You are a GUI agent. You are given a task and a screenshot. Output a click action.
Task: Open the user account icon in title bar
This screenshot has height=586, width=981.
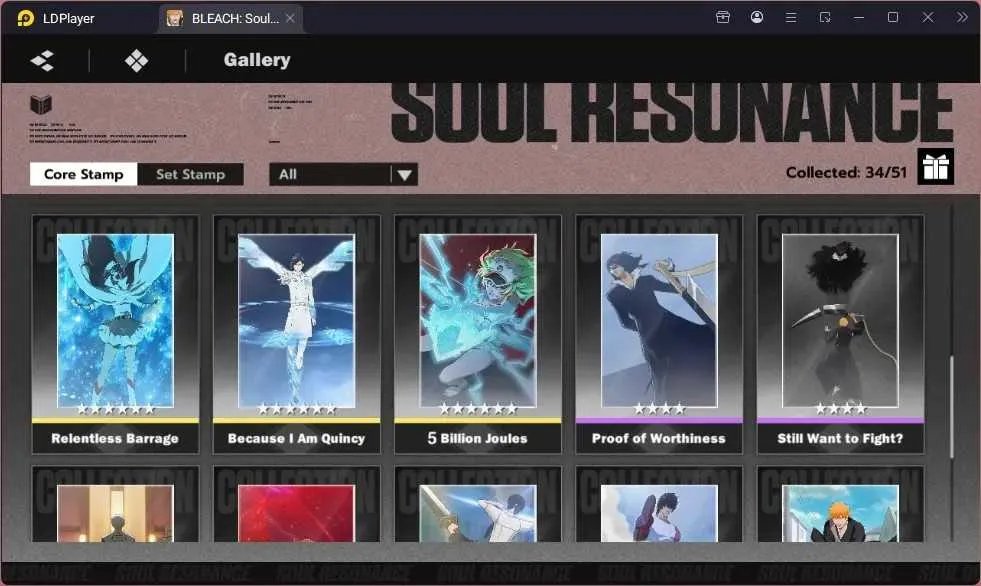(x=756, y=18)
